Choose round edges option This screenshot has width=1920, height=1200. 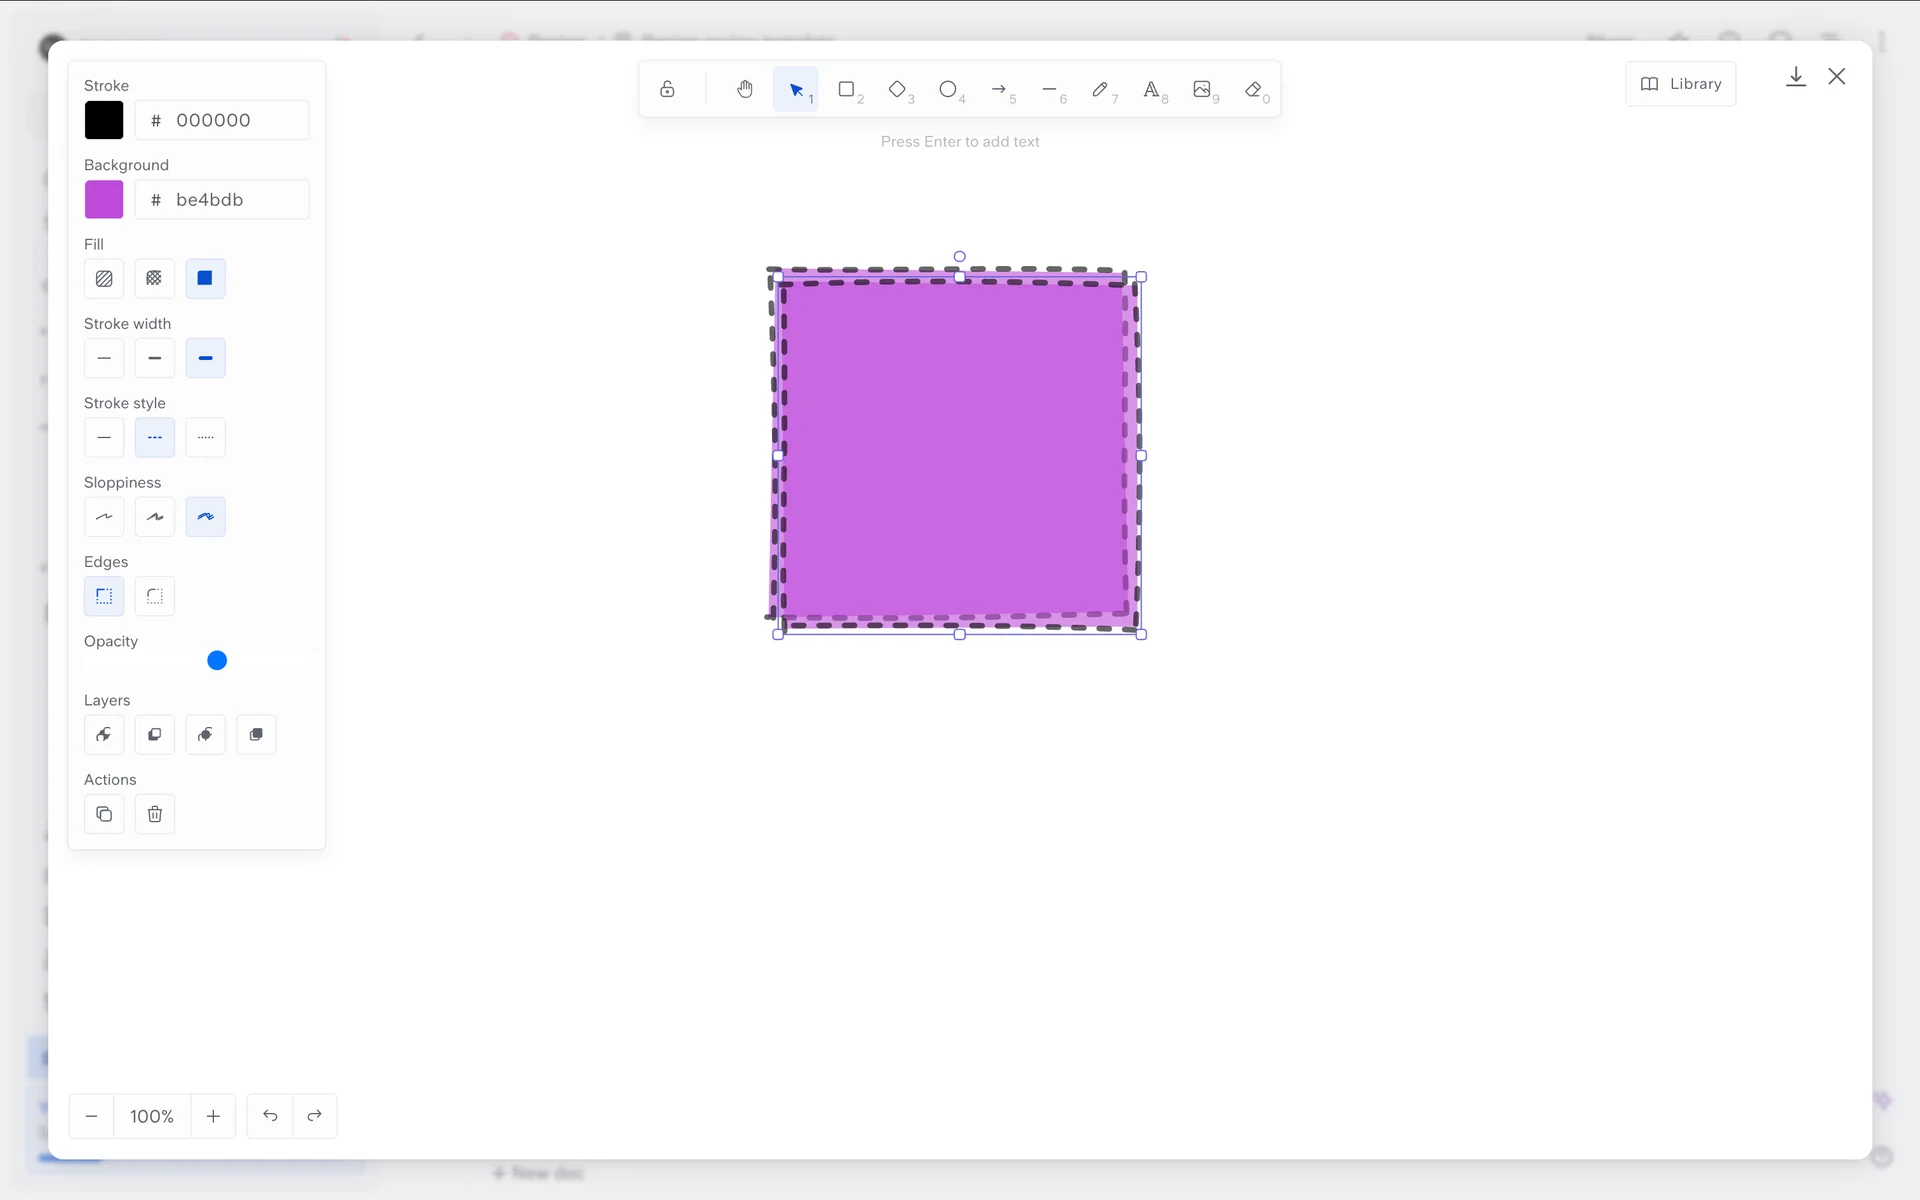click(x=155, y=597)
